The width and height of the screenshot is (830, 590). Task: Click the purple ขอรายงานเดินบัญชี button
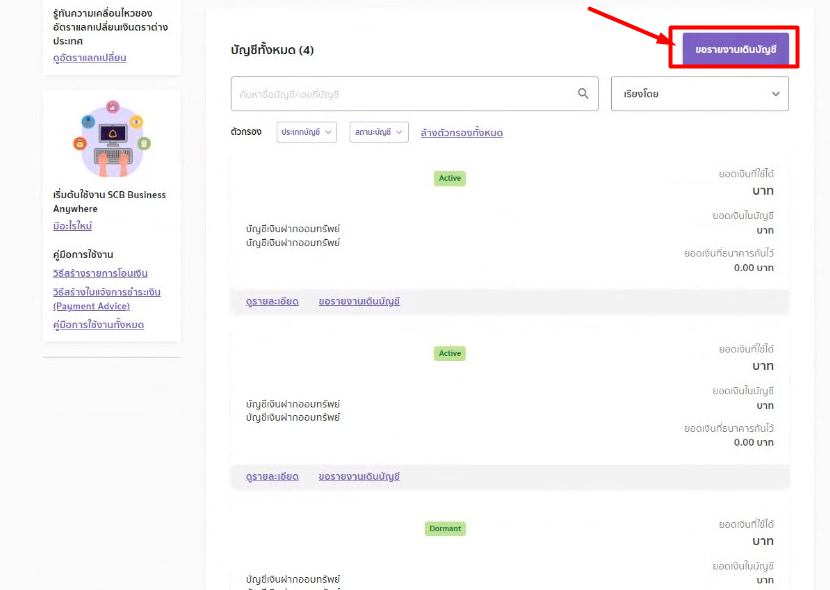(735, 49)
